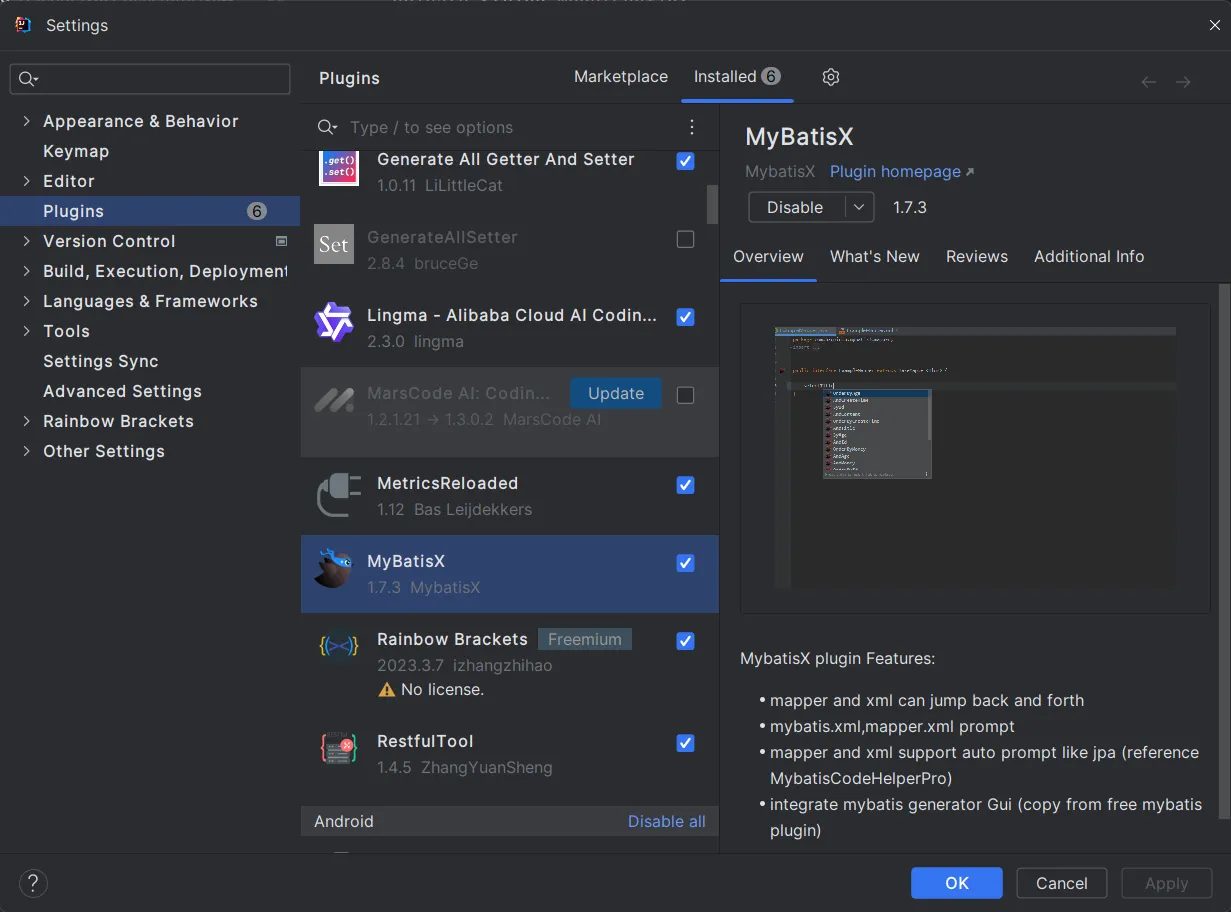Uncheck the Lingma plugin checkbox

pyautogui.click(x=685, y=317)
